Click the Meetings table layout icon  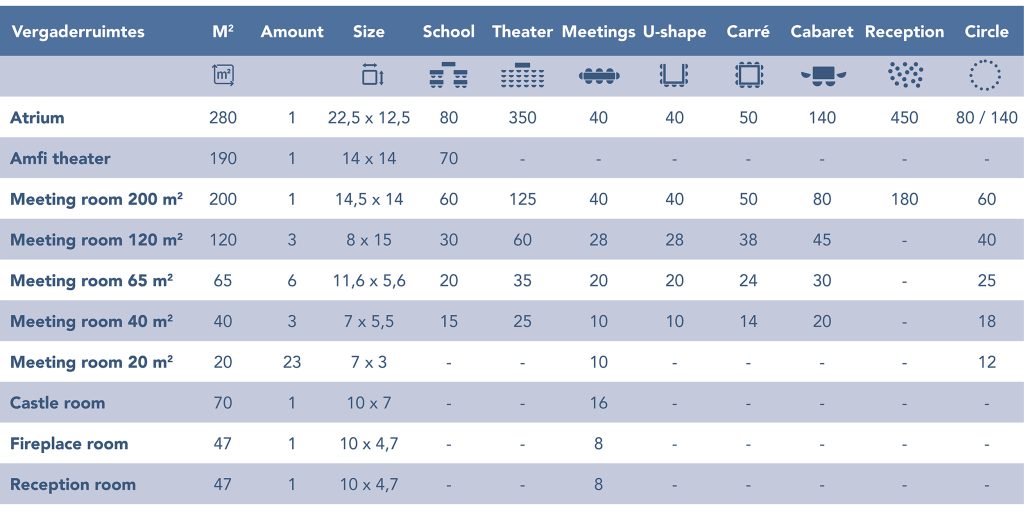click(x=599, y=76)
